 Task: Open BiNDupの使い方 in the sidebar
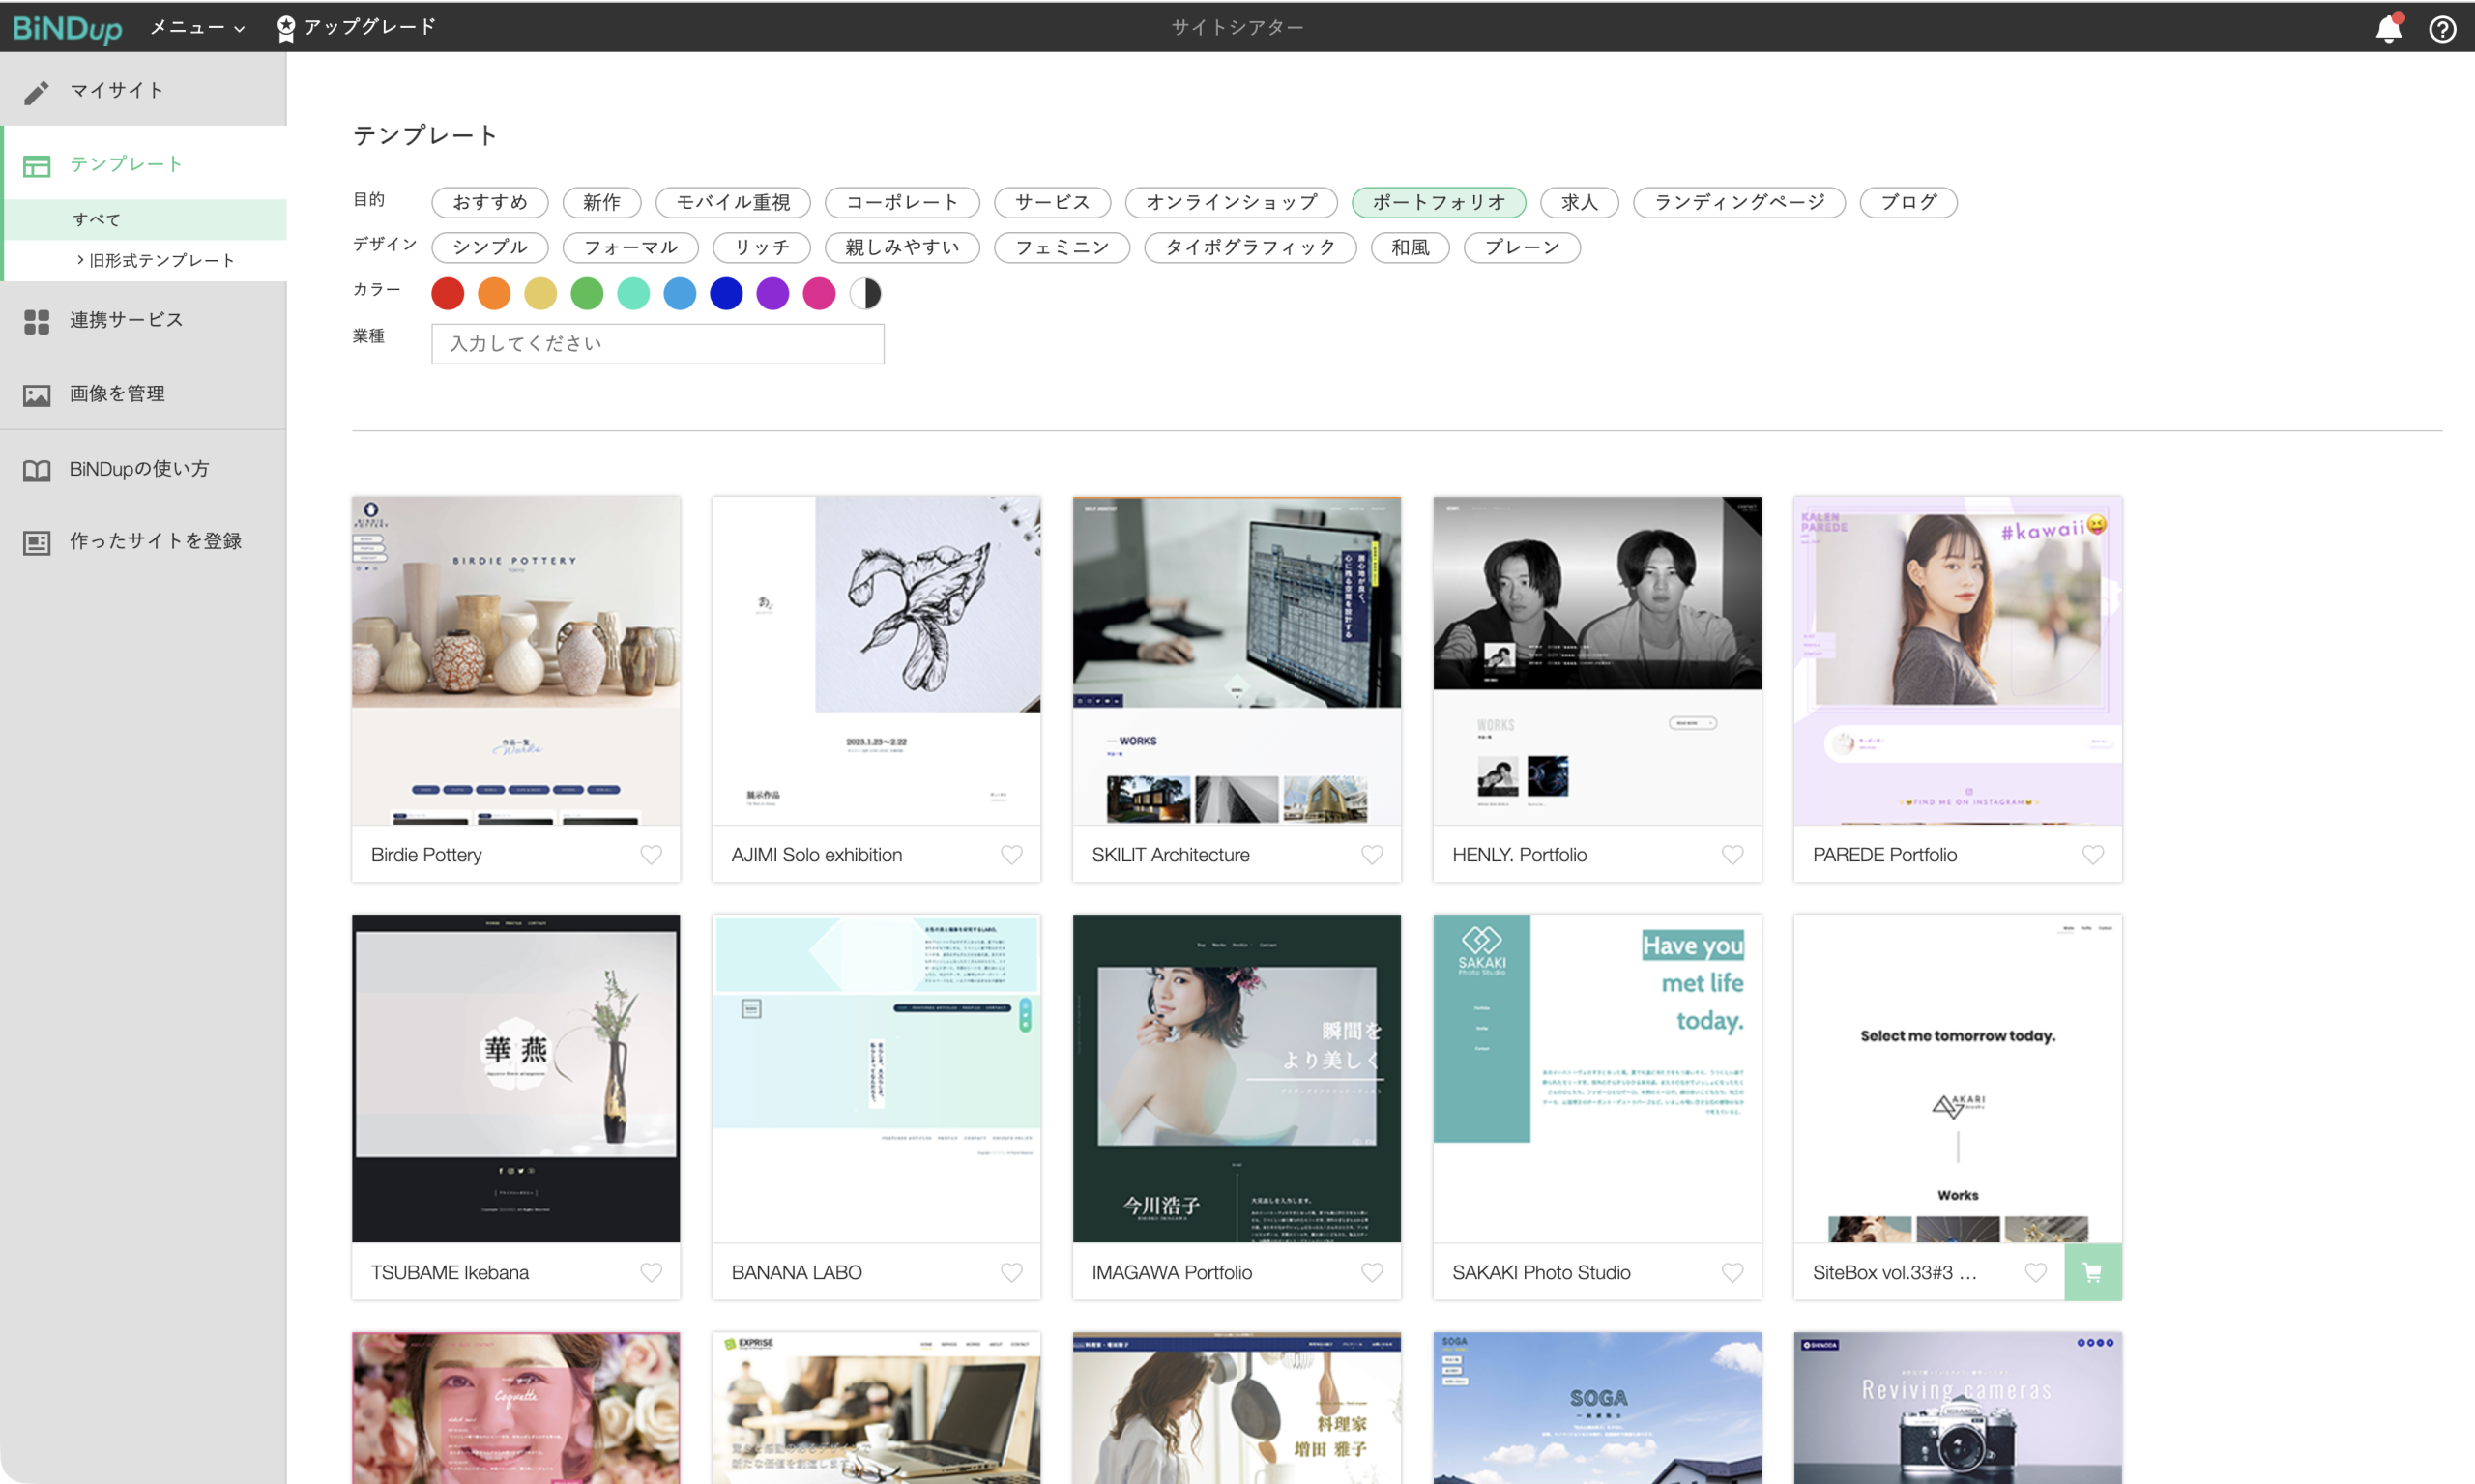(143, 469)
